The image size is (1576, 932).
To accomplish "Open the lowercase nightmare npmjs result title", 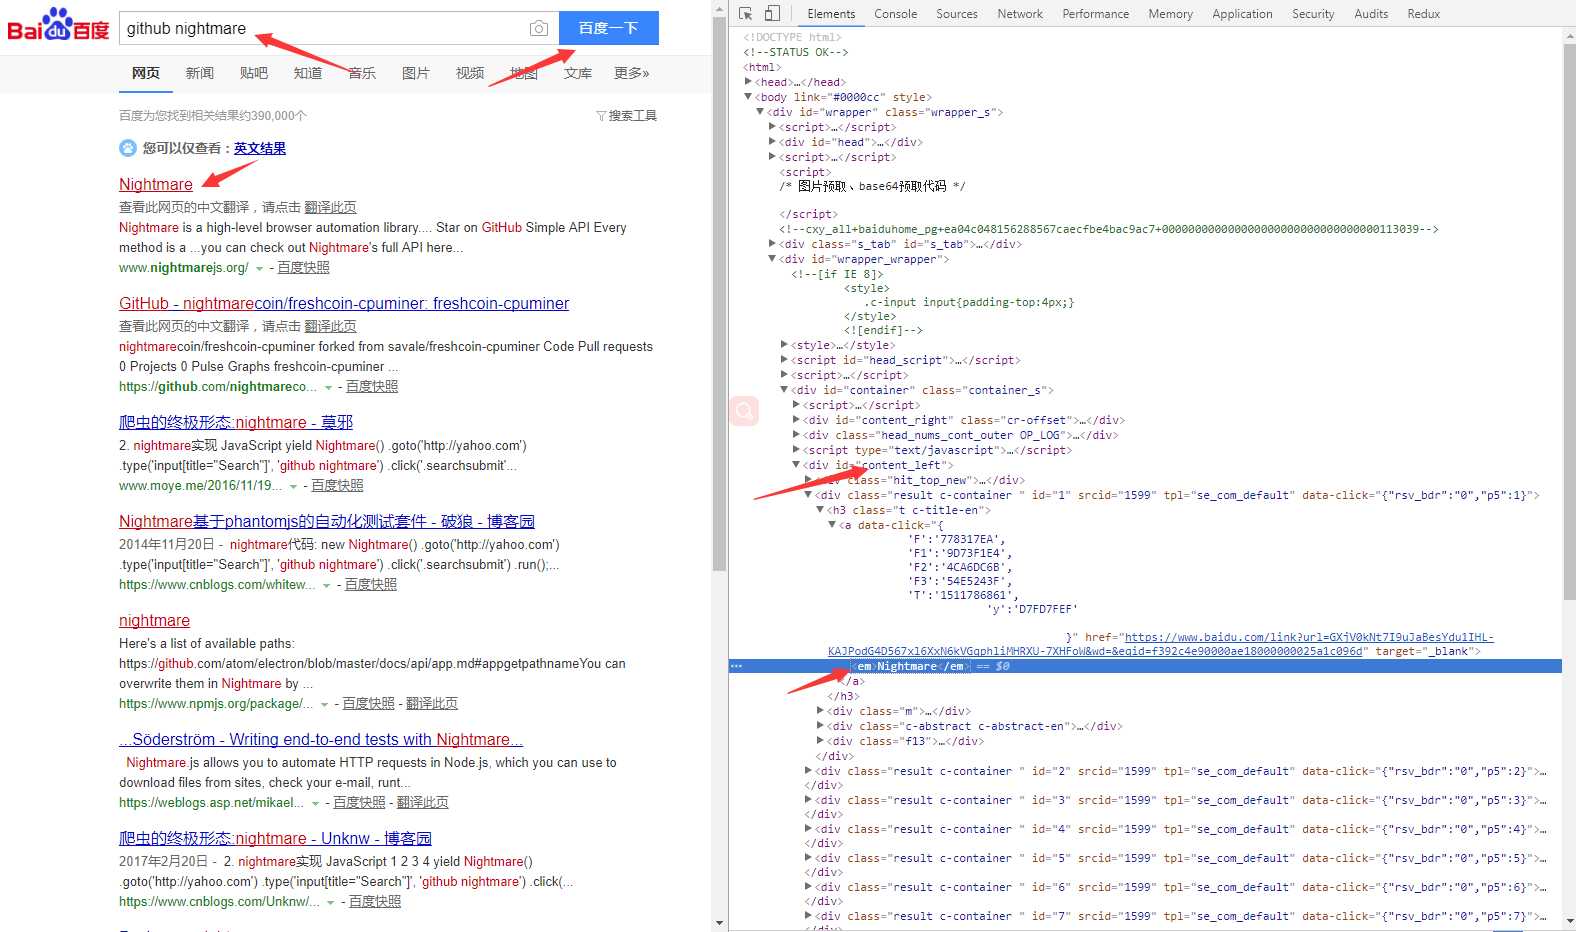I will (154, 620).
